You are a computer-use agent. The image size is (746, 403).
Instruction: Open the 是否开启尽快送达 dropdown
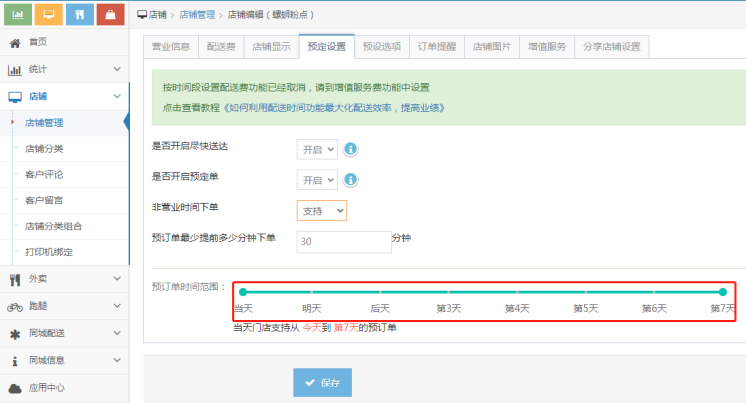tap(317, 150)
